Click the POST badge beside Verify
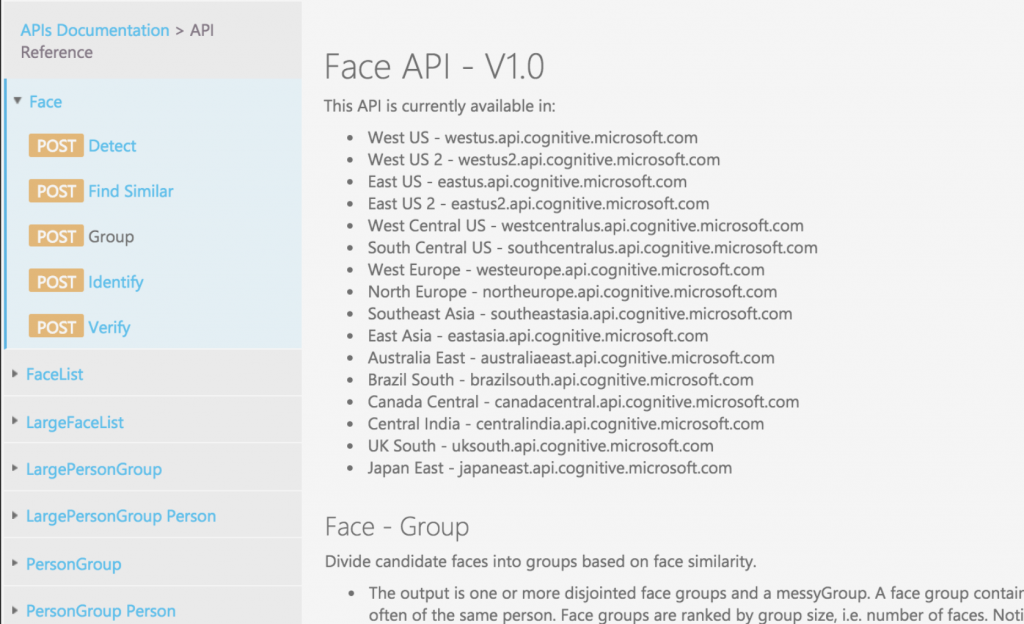 [56, 327]
